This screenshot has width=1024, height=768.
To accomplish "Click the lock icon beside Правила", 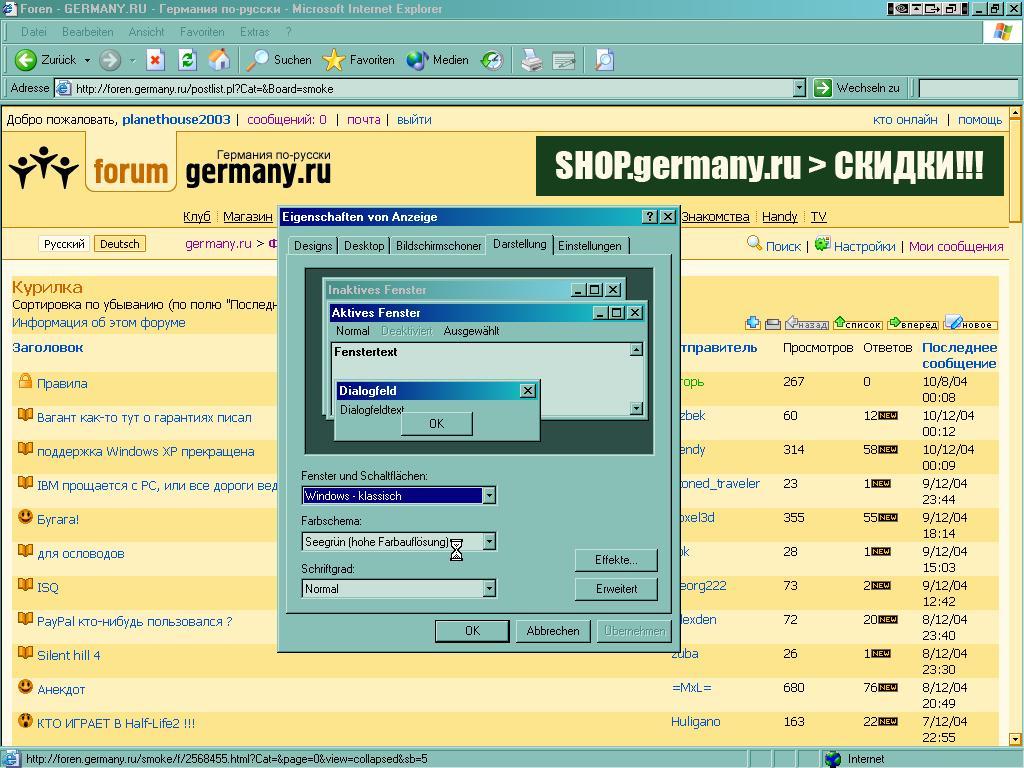I will 25,381.
